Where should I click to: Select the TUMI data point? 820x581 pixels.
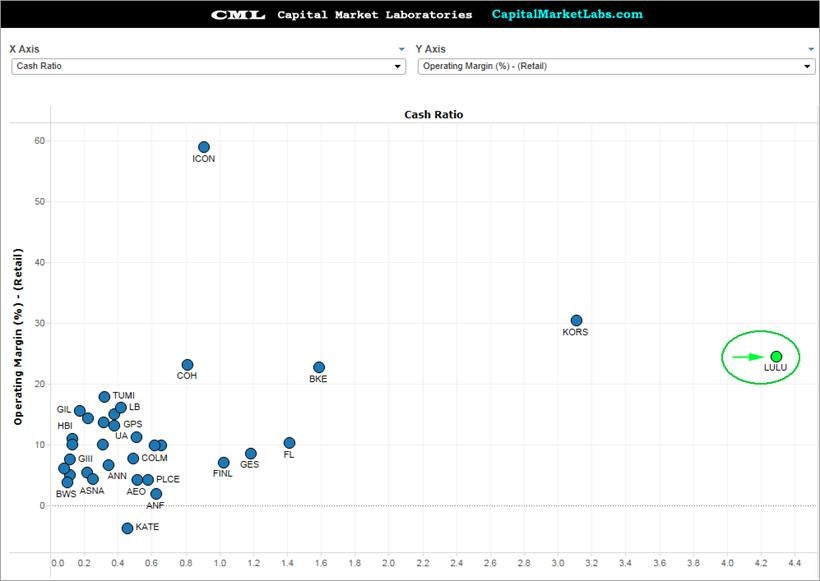[x=105, y=397]
